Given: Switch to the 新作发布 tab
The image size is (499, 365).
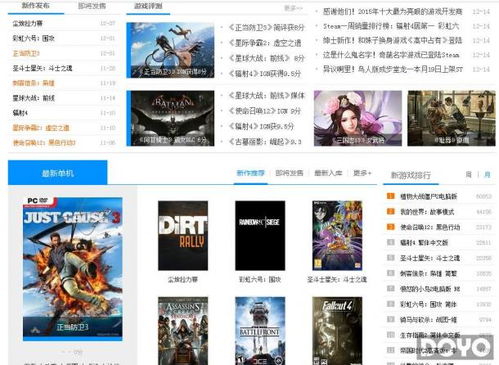Looking at the screenshot, I should [35, 6].
